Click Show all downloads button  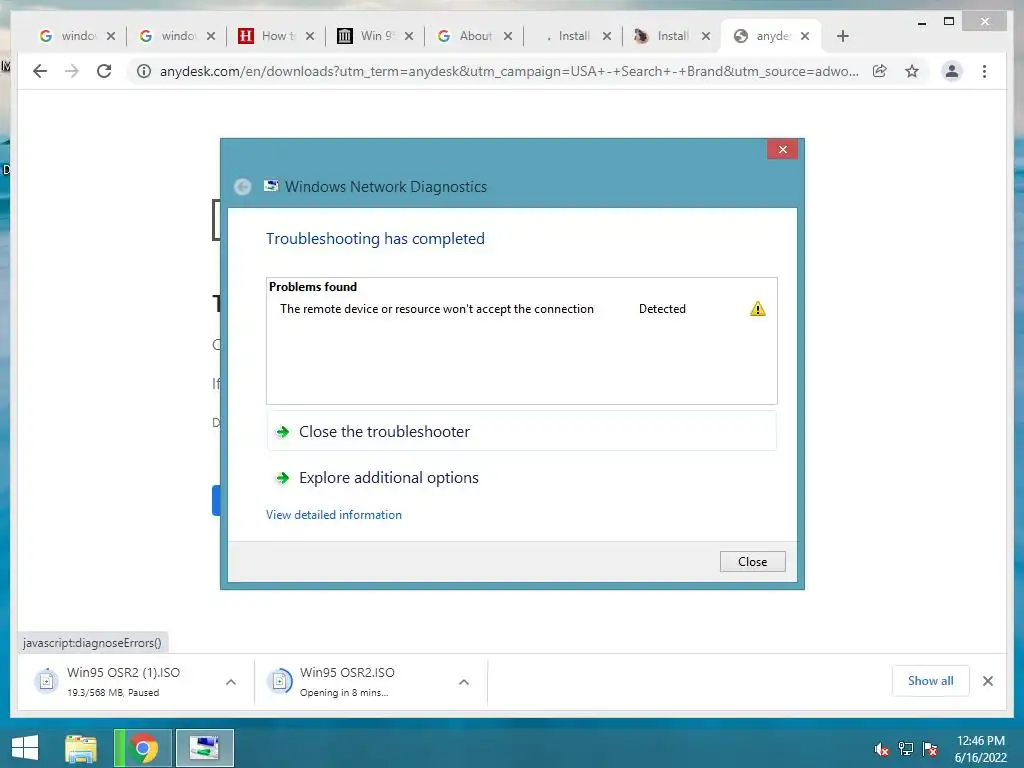pyautogui.click(x=931, y=680)
